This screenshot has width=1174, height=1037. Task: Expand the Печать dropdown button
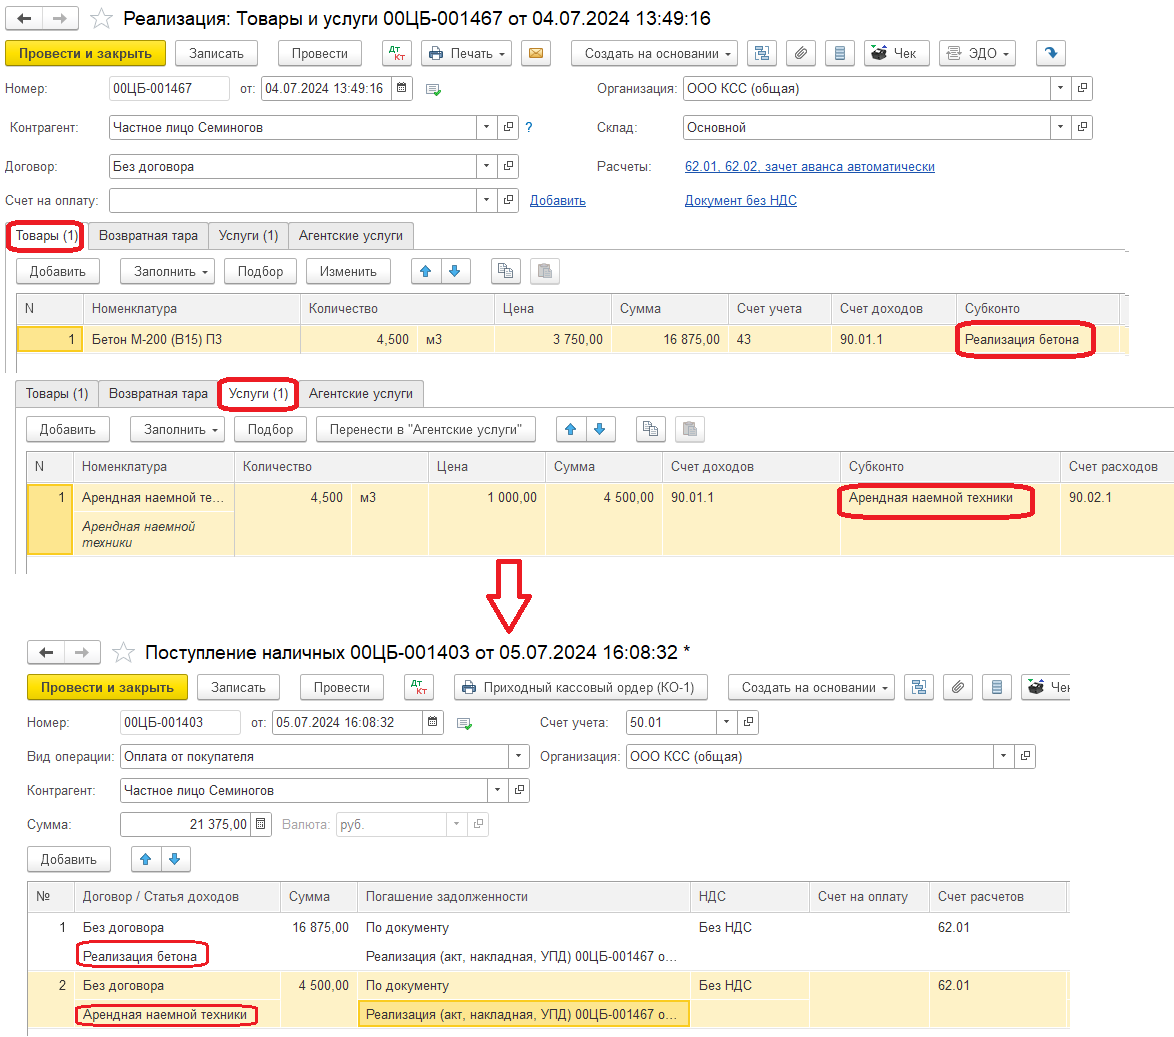click(466, 54)
